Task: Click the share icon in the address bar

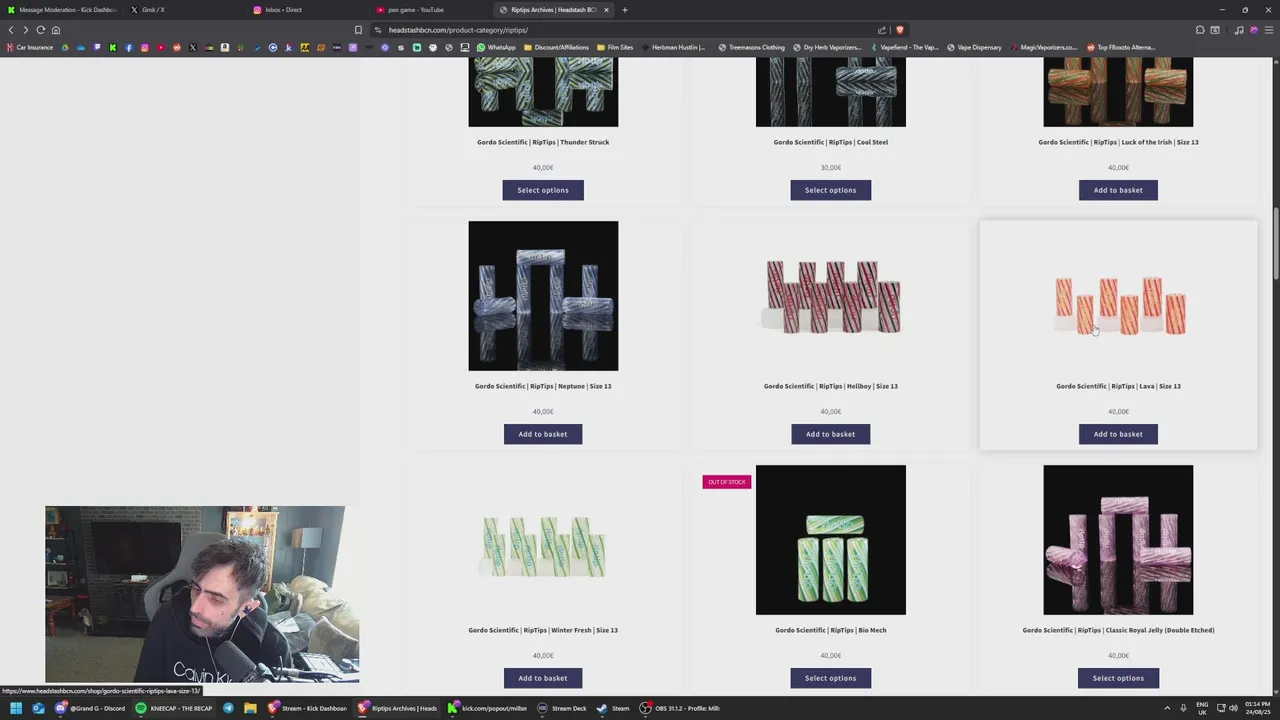Action: [x=882, y=30]
